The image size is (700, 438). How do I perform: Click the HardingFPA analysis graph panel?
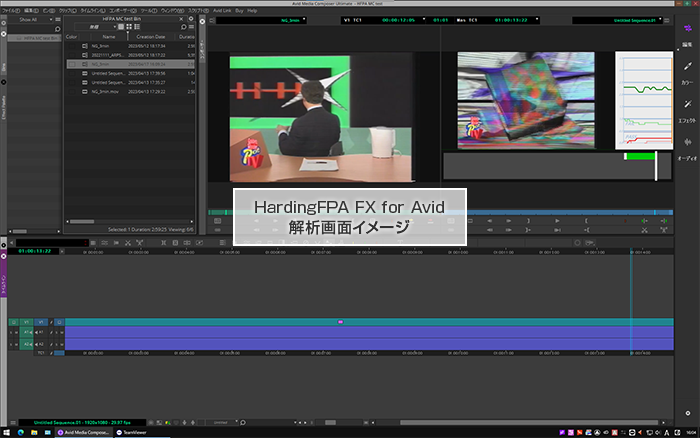[644, 100]
